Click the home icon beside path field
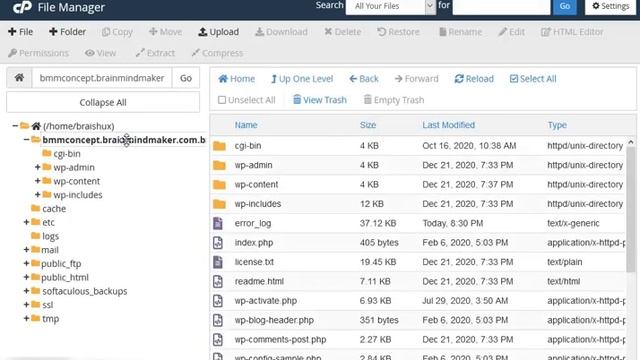Image resolution: width=640 pixels, height=360 pixels. point(19,78)
